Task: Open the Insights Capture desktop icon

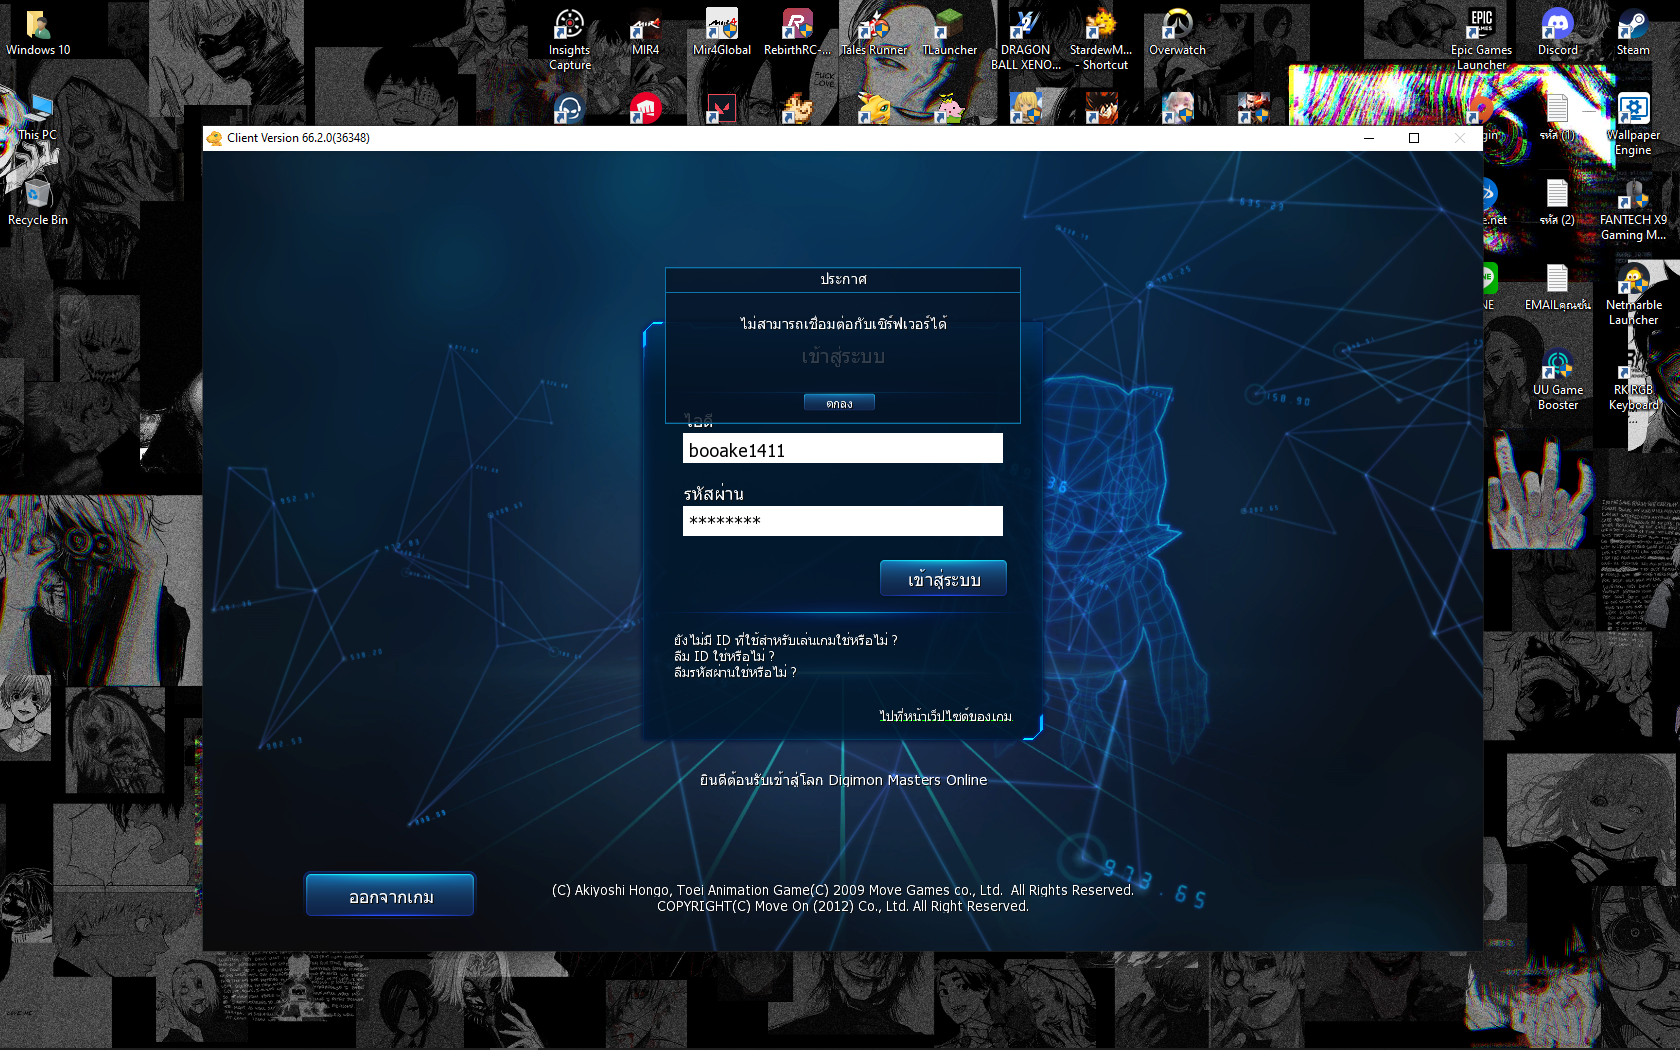Action: (x=569, y=30)
